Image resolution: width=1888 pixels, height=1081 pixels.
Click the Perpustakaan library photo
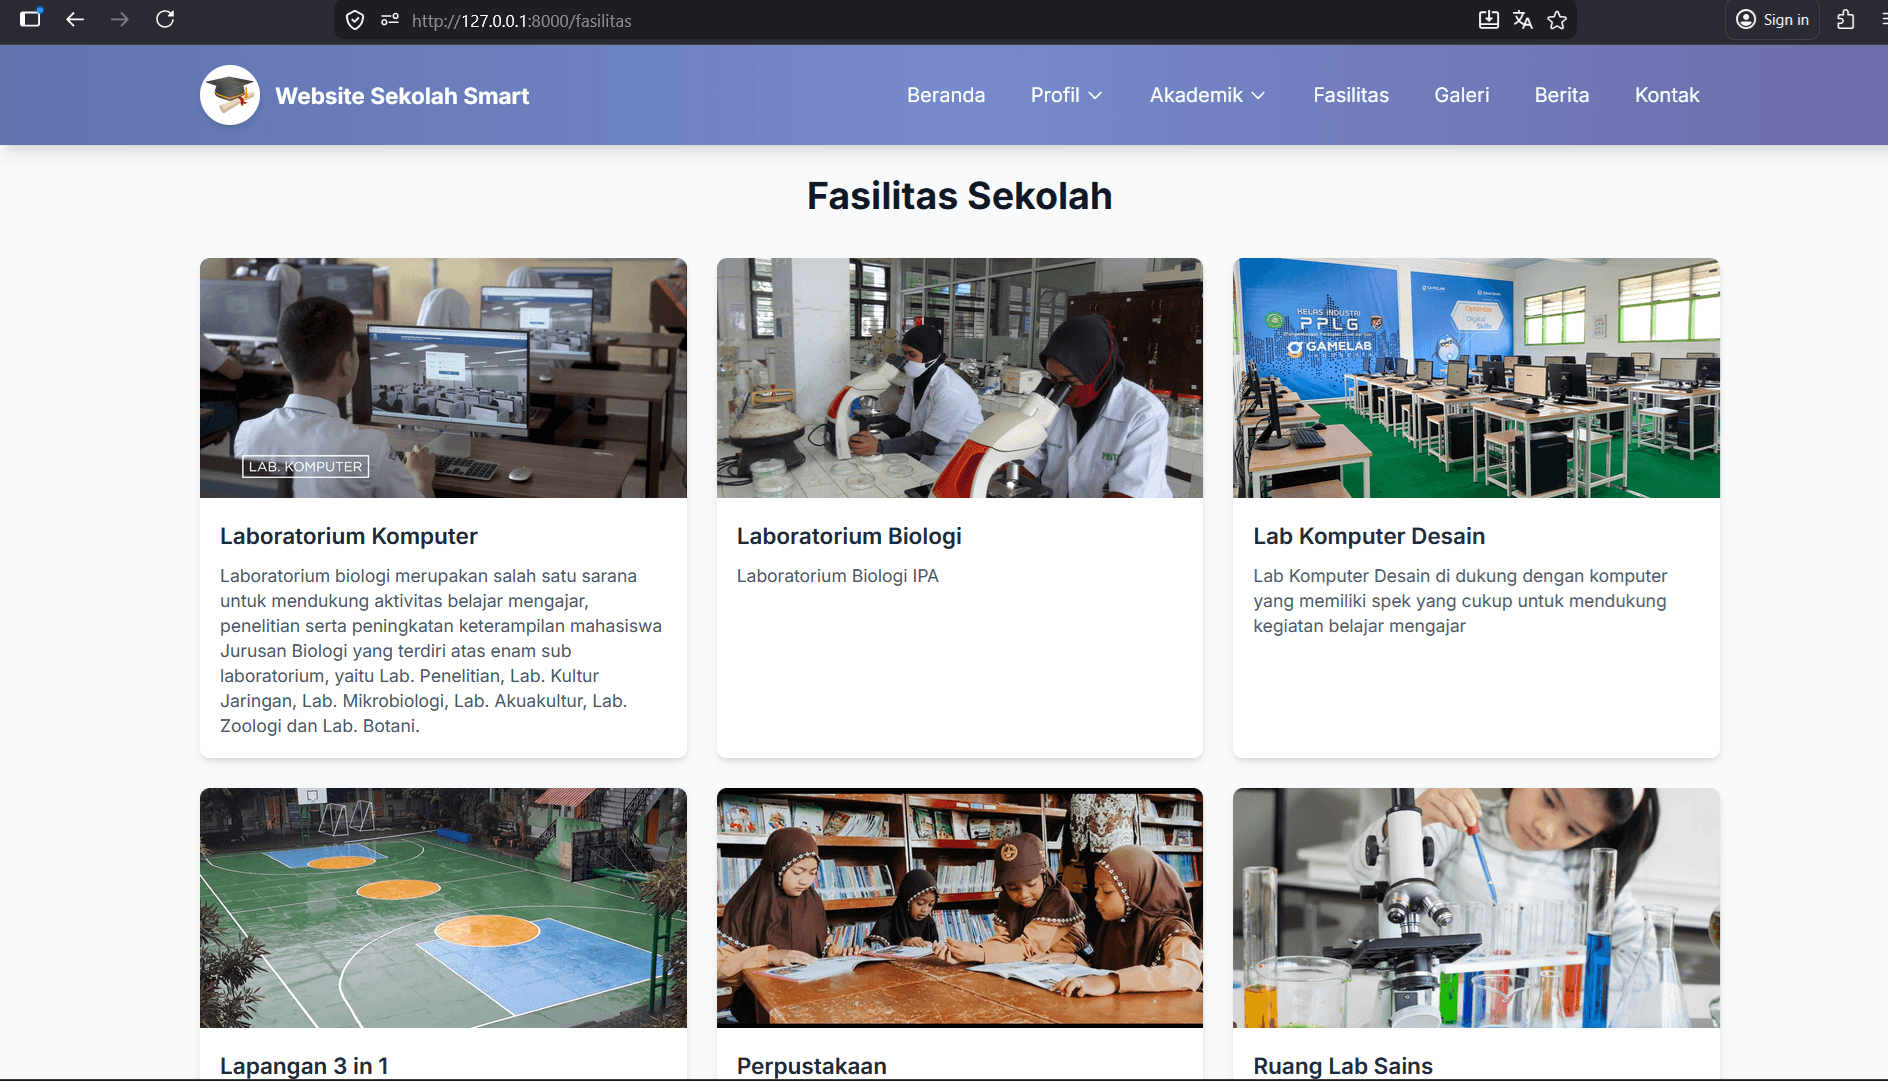point(960,908)
